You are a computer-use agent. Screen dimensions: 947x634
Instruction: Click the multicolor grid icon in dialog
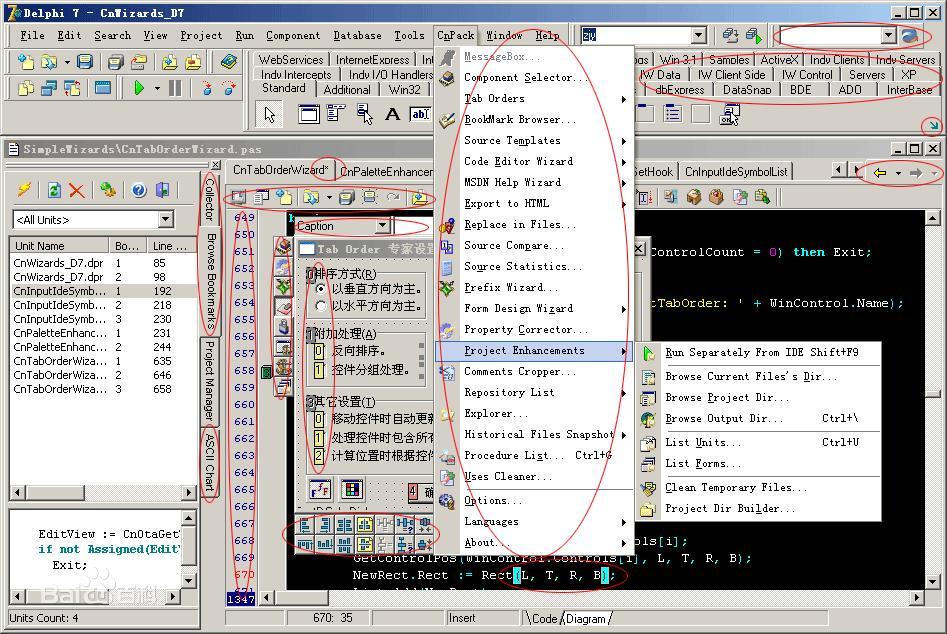pos(352,488)
